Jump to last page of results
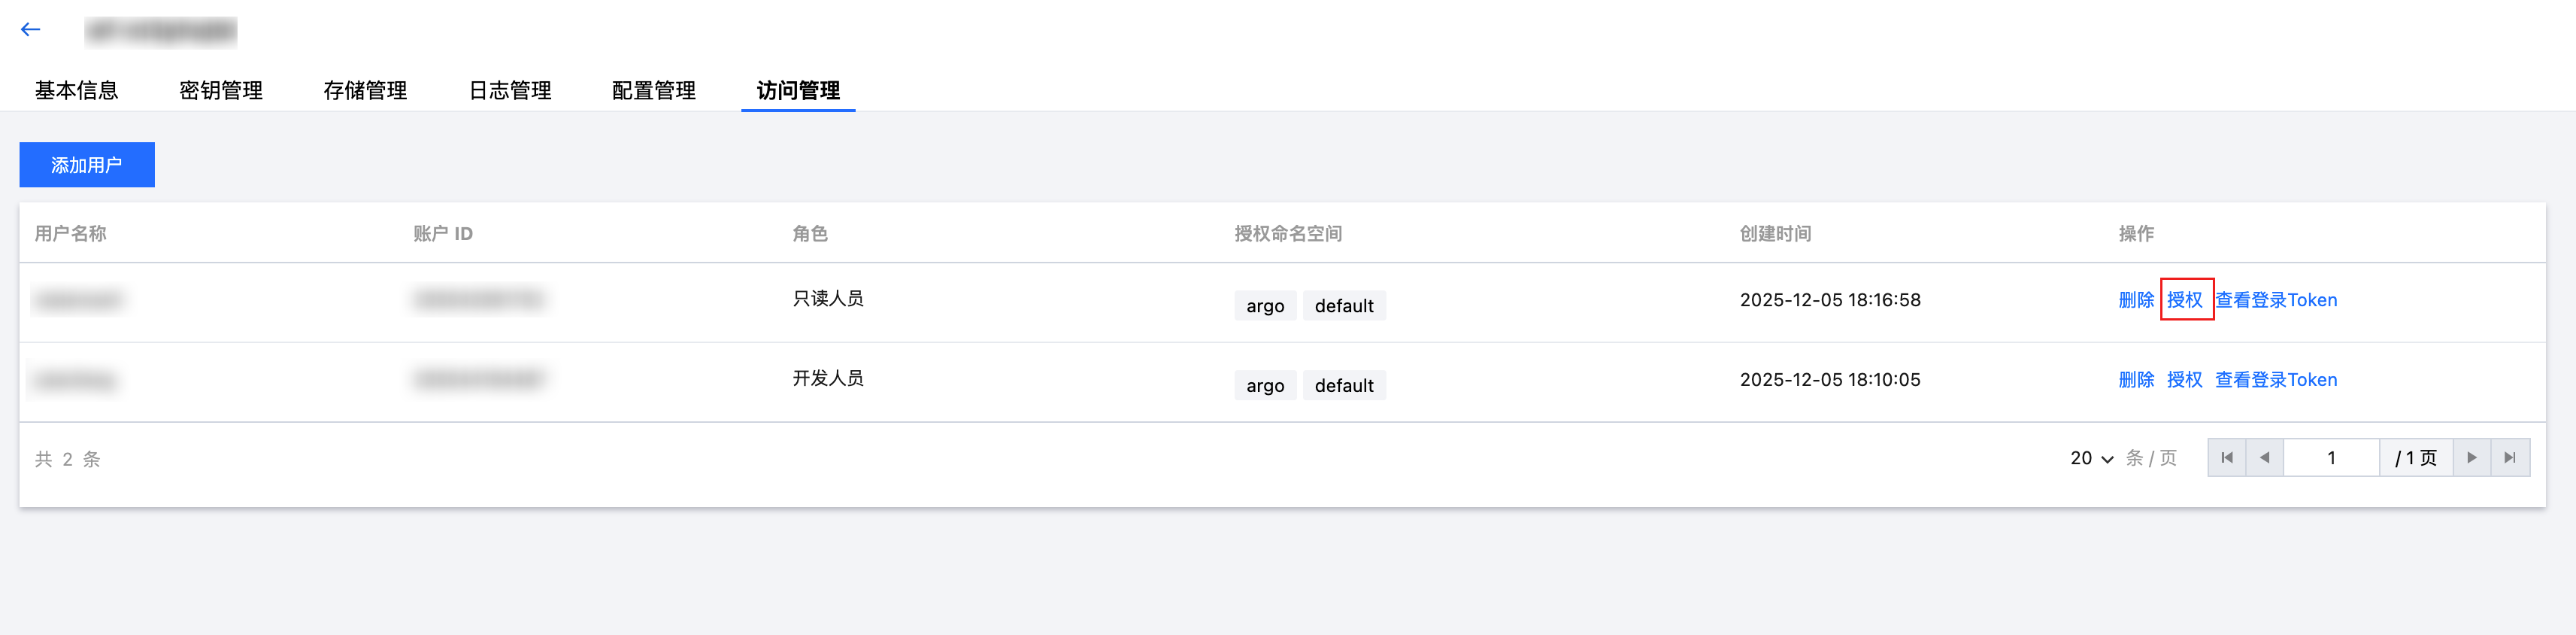 click(2509, 458)
